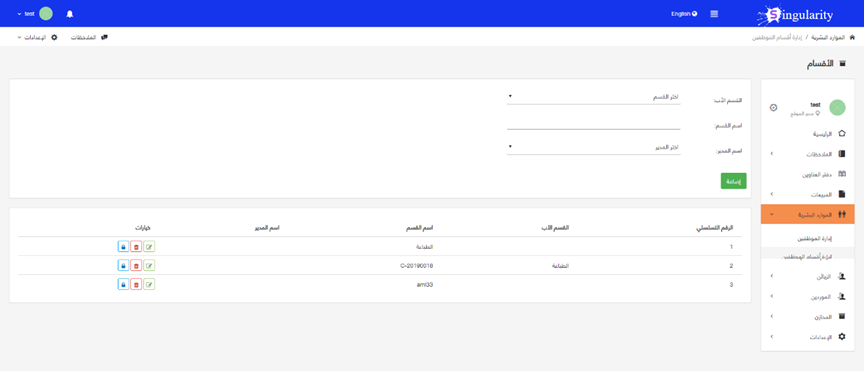Open the notifications bell in the top bar
The height and width of the screenshot is (371, 864).
pos(69,14)
